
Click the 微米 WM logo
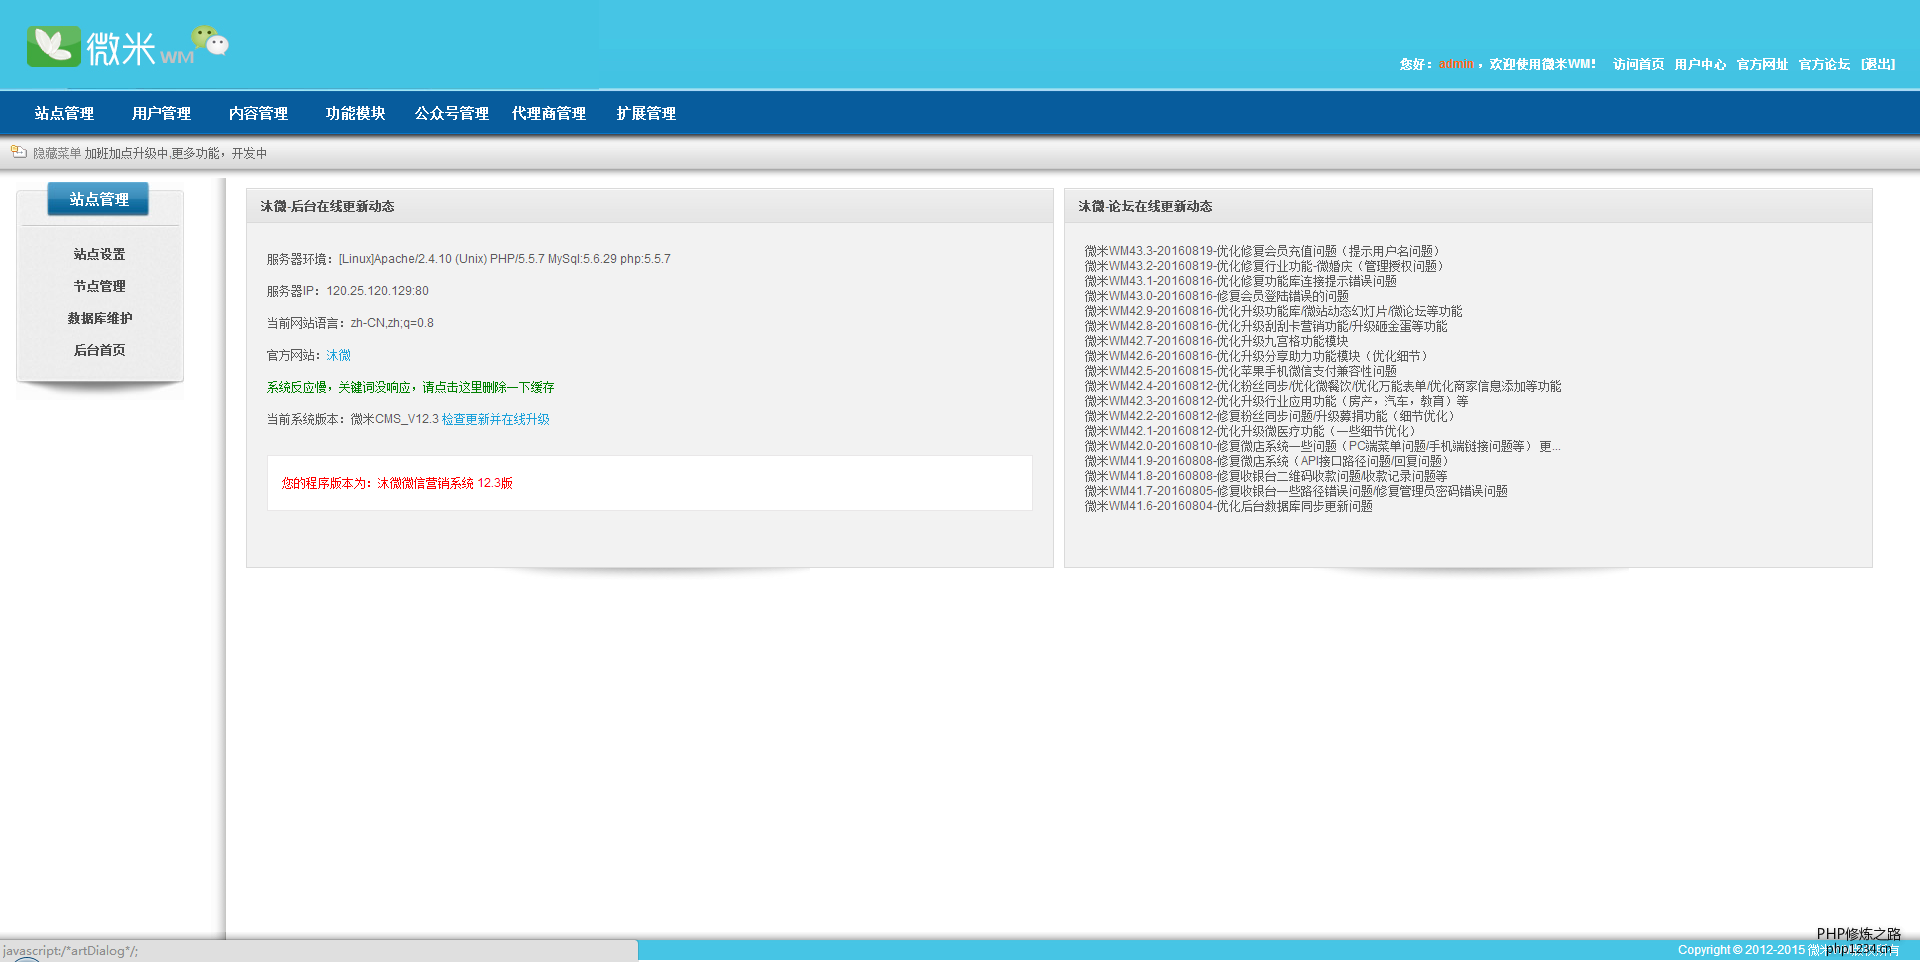(128, 47)
